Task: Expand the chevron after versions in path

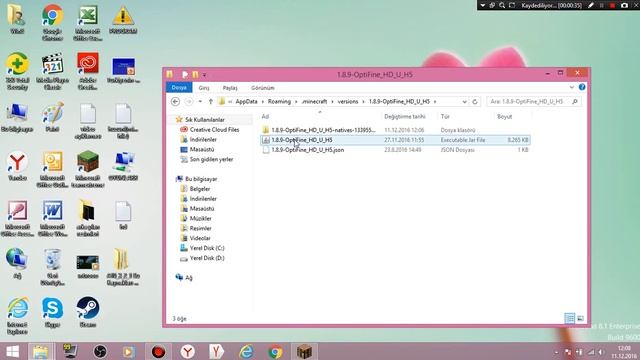Action: pyautogui.click(x=363, y=102)
